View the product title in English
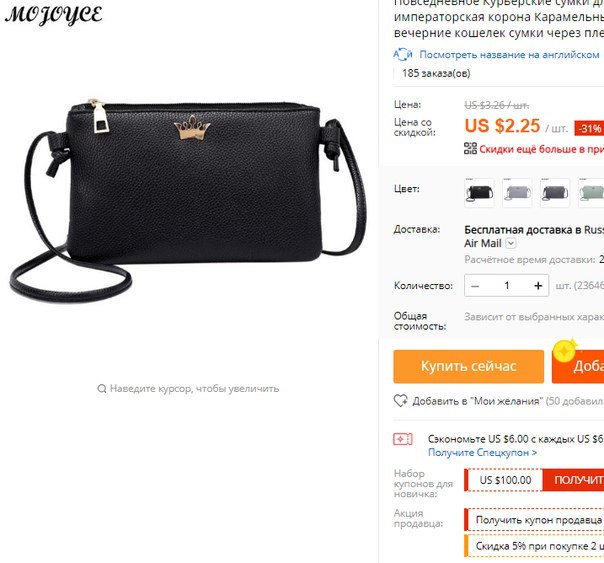The width and height of the screenshot is (604, 563). [x=509, y=55]
